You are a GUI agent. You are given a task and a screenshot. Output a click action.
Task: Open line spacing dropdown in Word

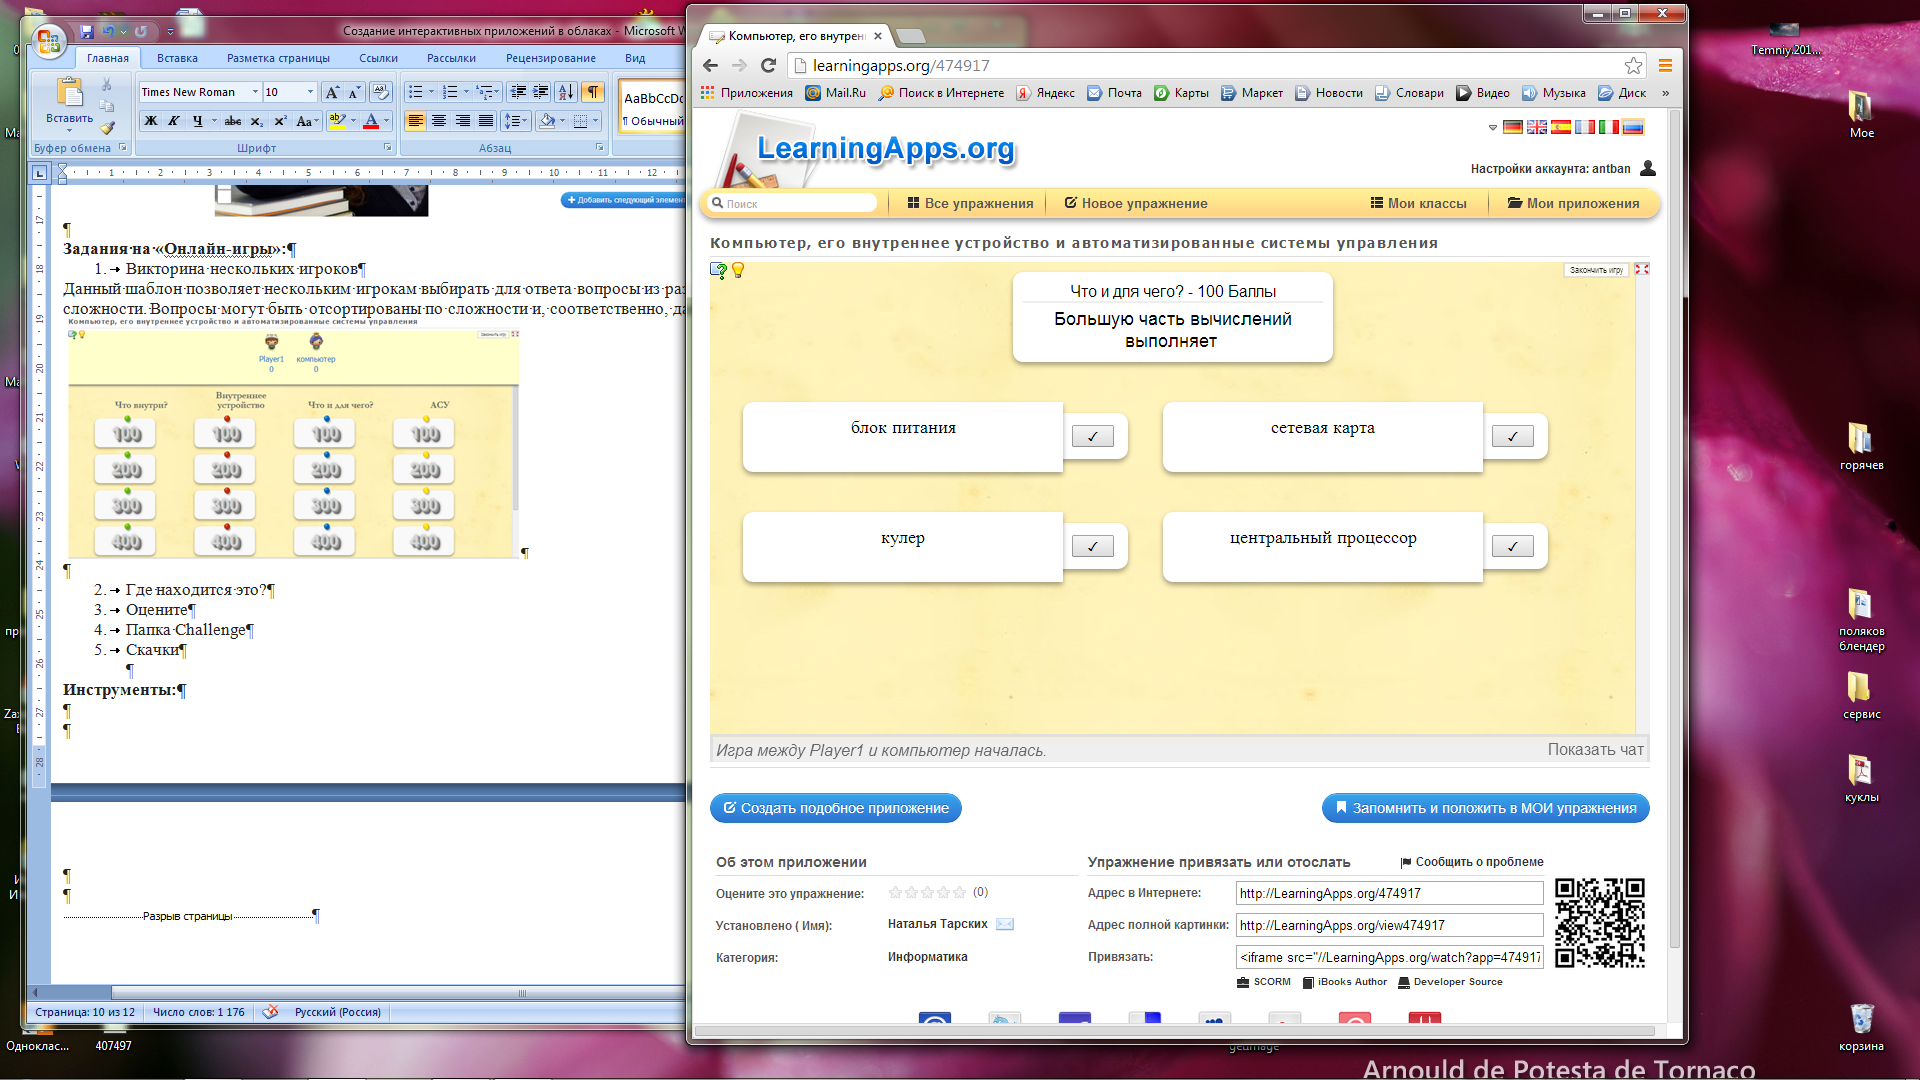[516, 121]
